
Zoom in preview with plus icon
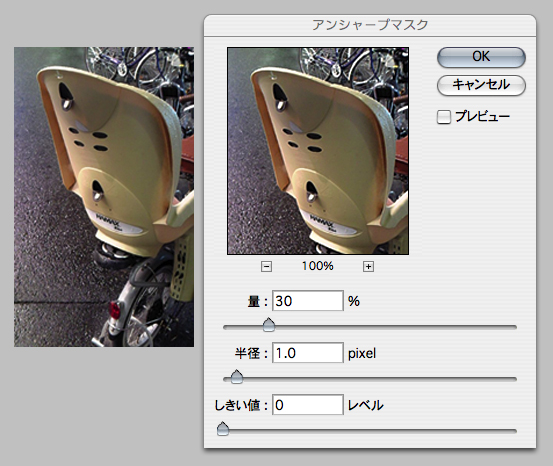pos(368,266)
